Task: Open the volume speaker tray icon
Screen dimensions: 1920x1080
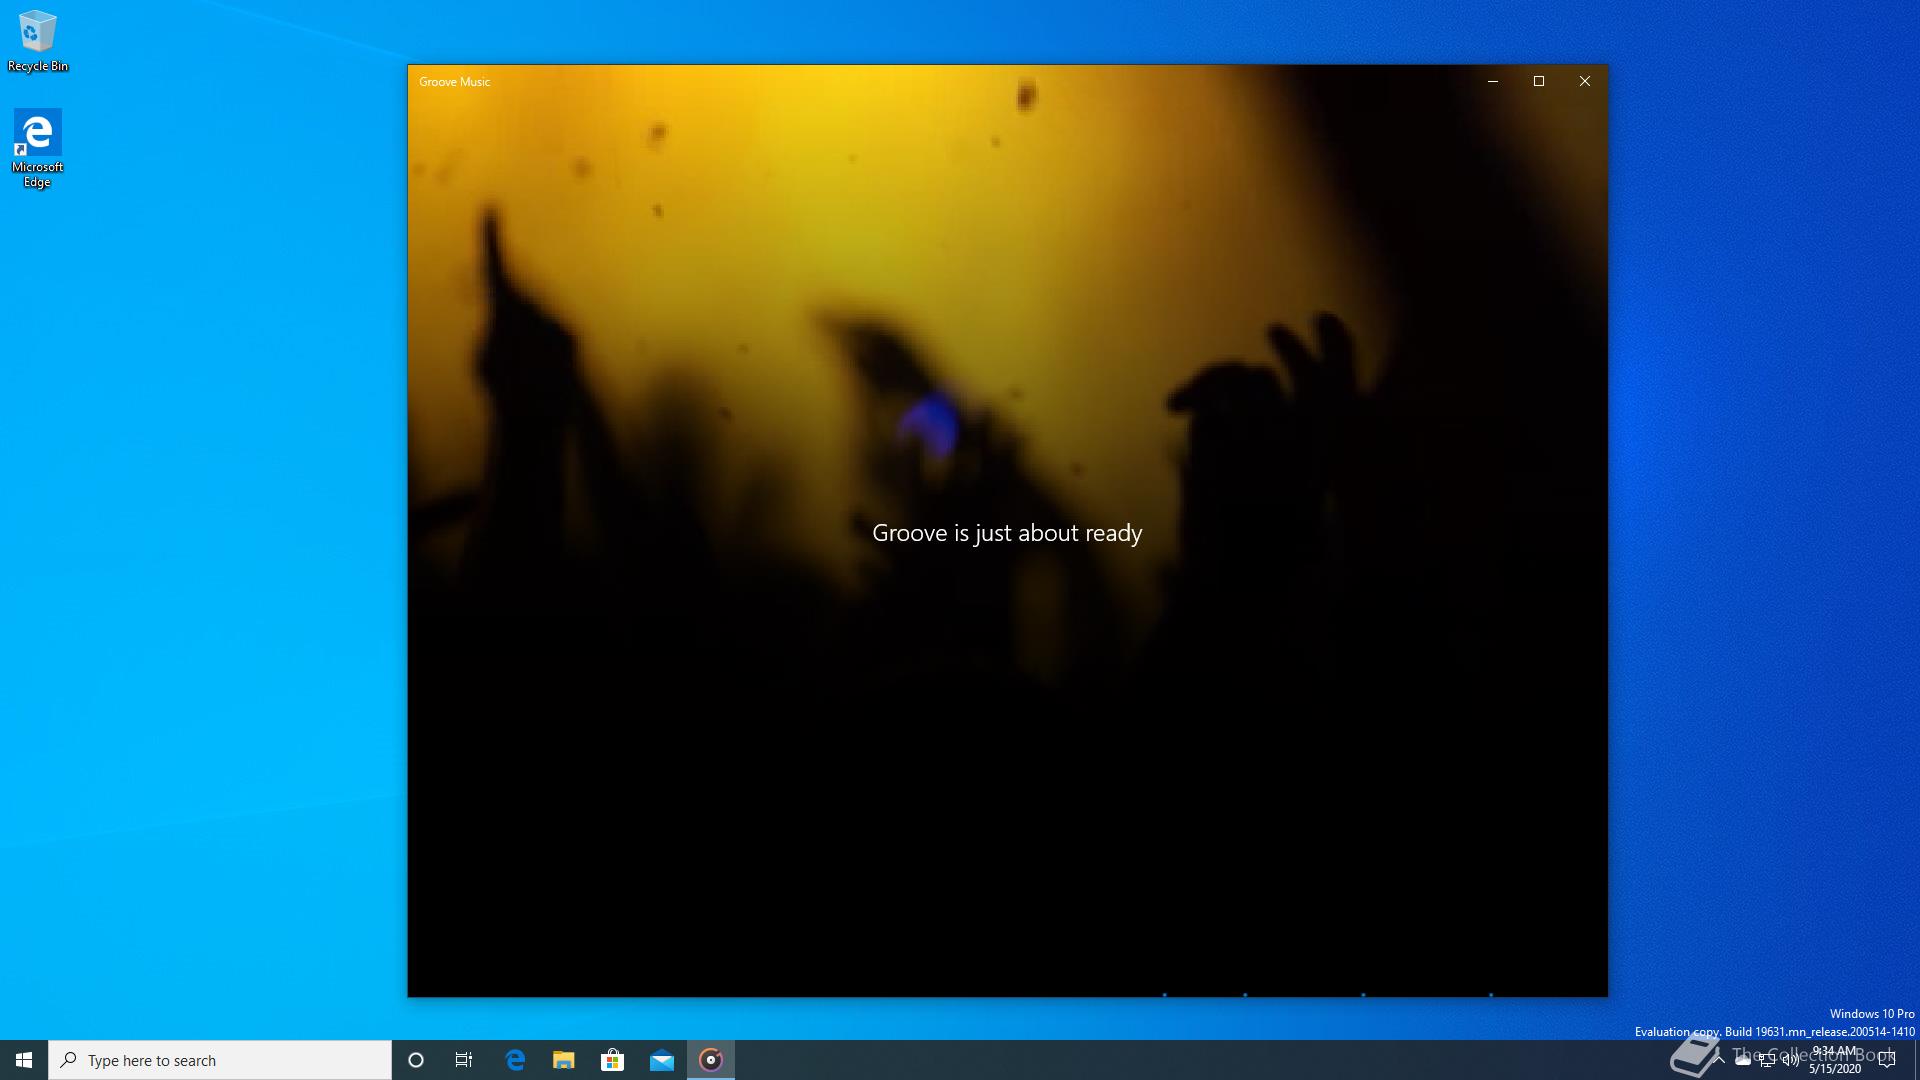Action: click(x=1791, y=1060)
